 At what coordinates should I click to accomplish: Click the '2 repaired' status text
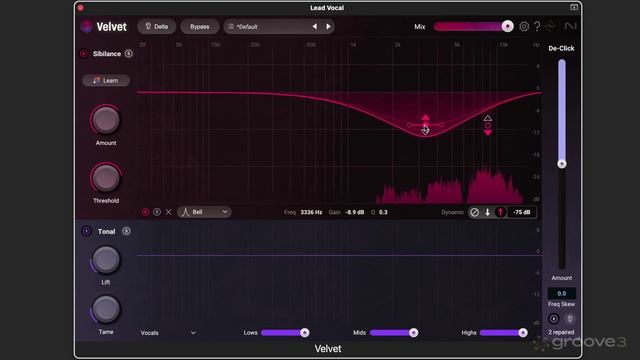tap(561, 332)
